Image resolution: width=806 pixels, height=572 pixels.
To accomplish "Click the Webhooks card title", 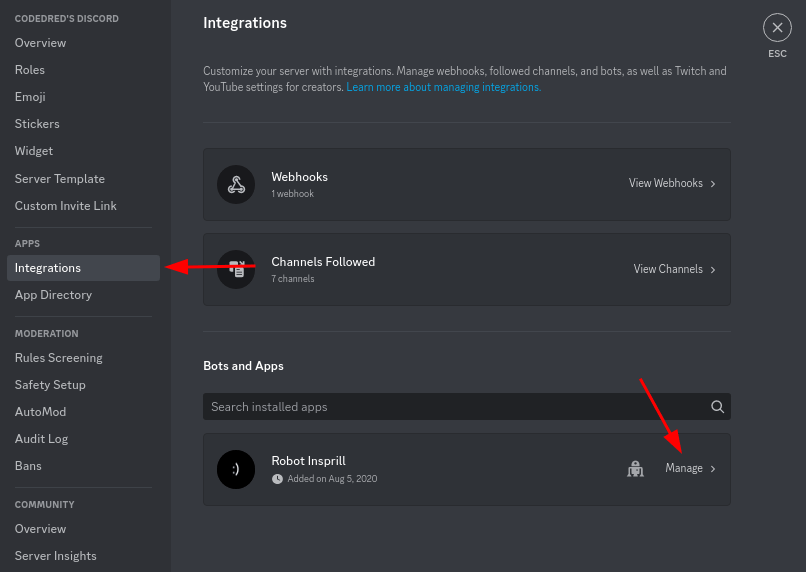I will tap(300, 177).
